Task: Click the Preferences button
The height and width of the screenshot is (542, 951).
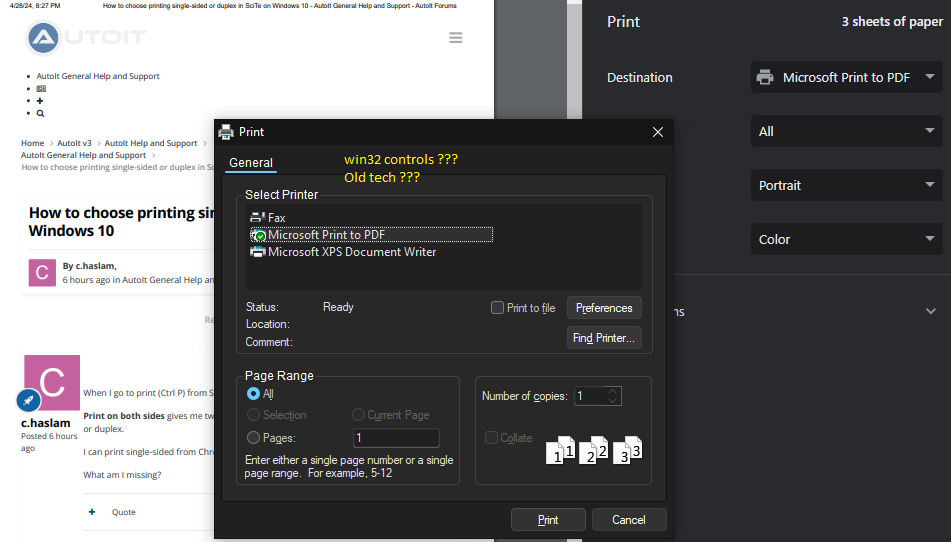Action: coord(604,308)
